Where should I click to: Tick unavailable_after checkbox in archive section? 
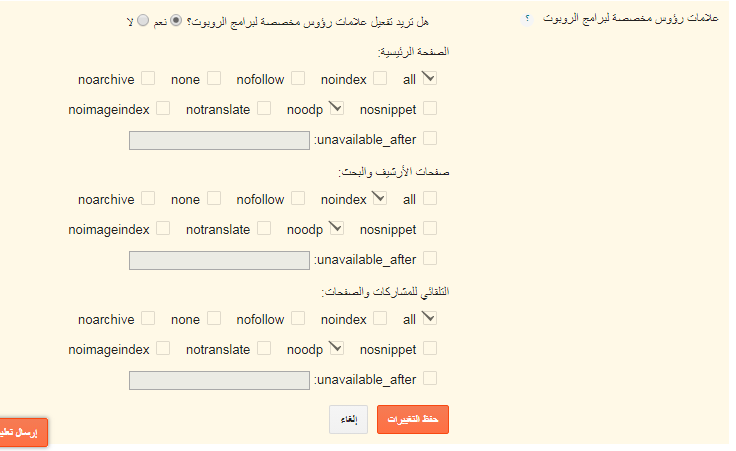[x=429, y=258]
